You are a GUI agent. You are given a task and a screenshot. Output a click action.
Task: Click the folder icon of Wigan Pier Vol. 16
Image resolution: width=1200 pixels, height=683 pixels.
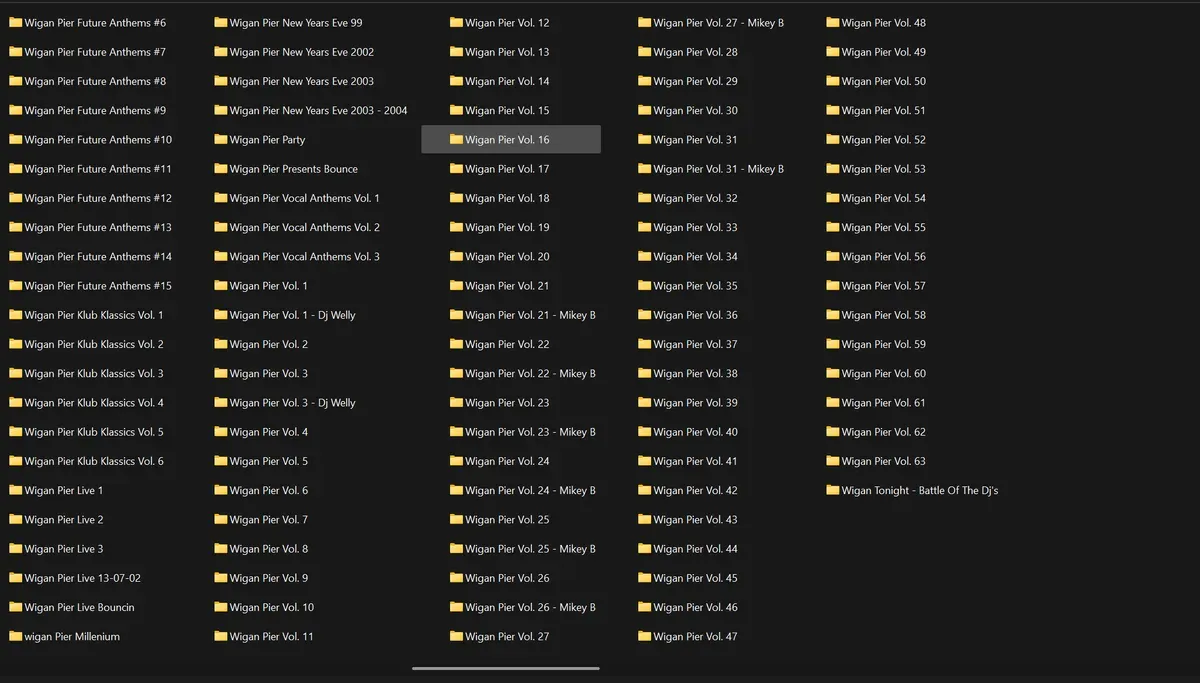click(x=456, y=139)
